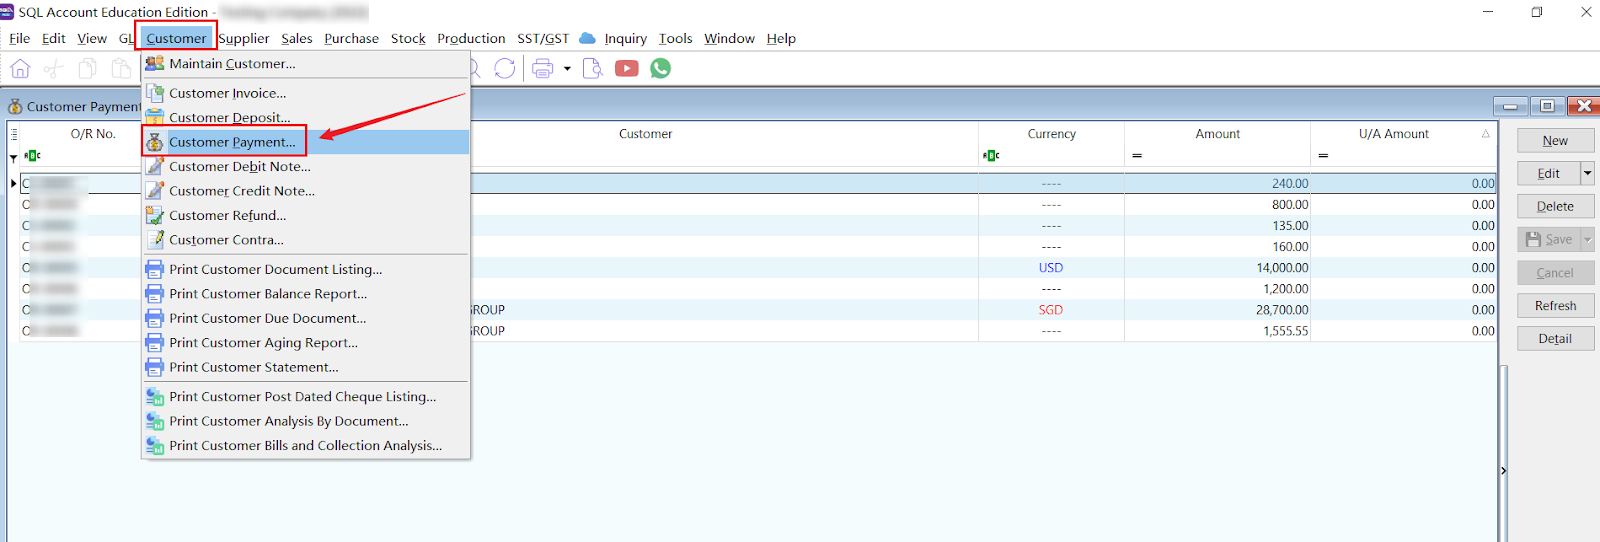Image resolution: width=1600 pixels, height=542 pixels.
Task: Open the print preview document icon
Action: (x=592, y=68)
